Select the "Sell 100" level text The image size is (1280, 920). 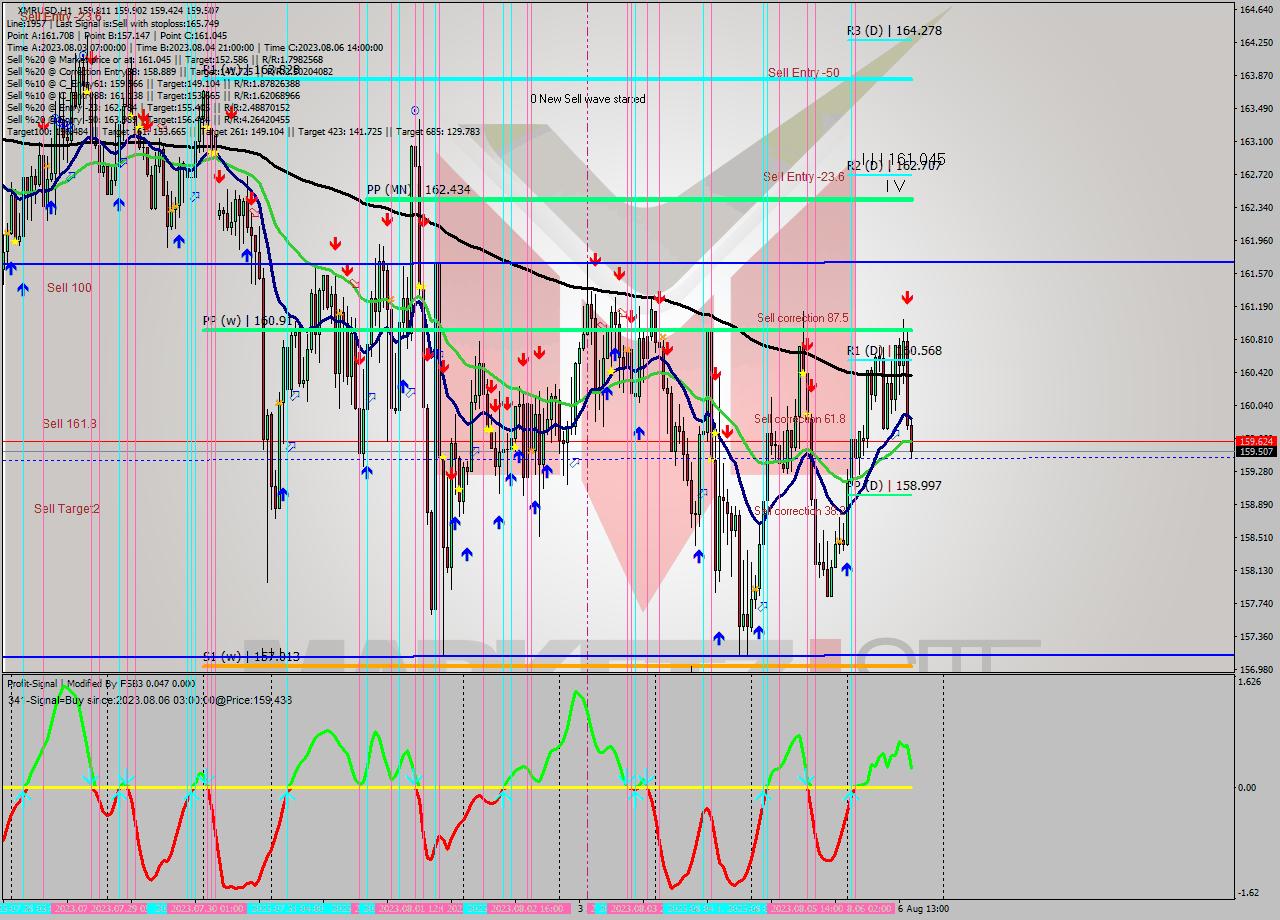[69, 288]
